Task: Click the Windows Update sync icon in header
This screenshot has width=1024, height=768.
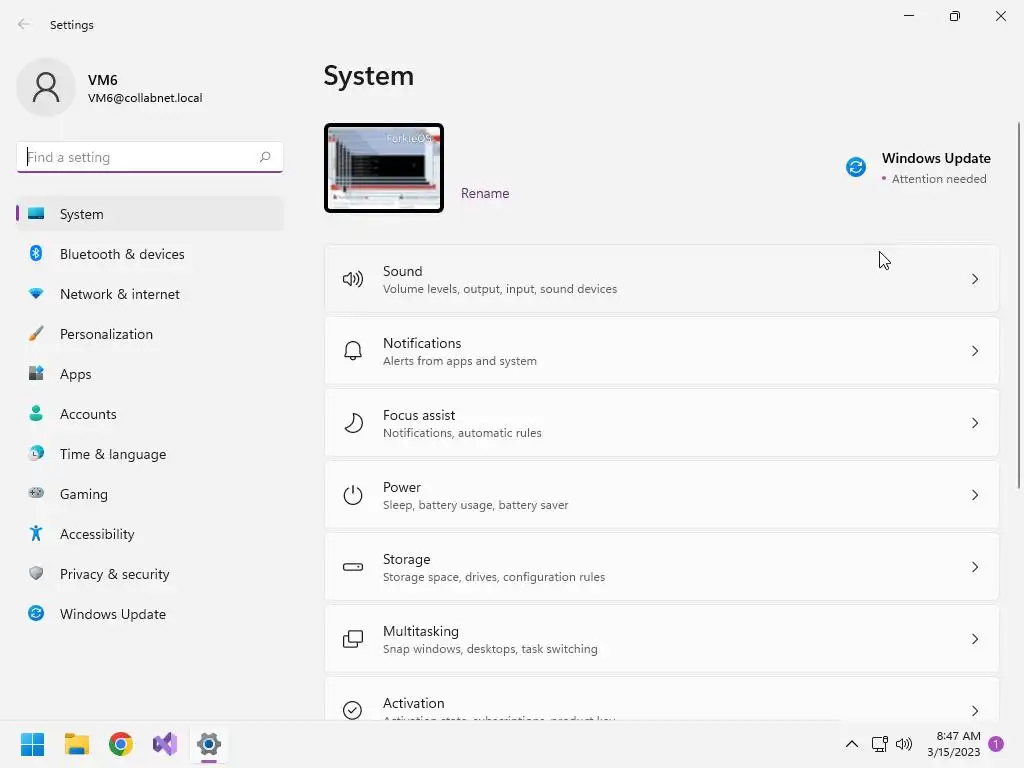Action: 856,167
